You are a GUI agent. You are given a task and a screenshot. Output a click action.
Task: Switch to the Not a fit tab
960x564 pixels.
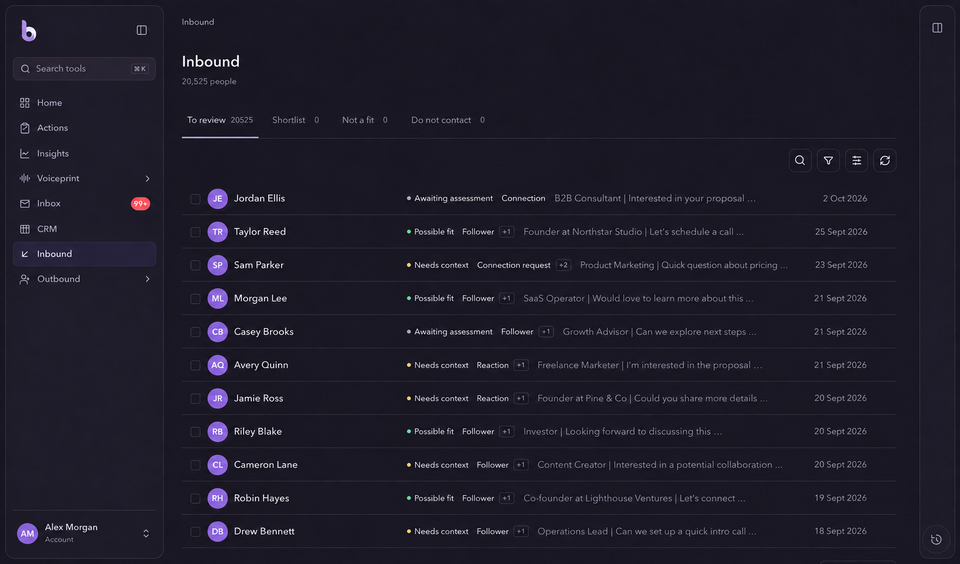click(364, 121)
